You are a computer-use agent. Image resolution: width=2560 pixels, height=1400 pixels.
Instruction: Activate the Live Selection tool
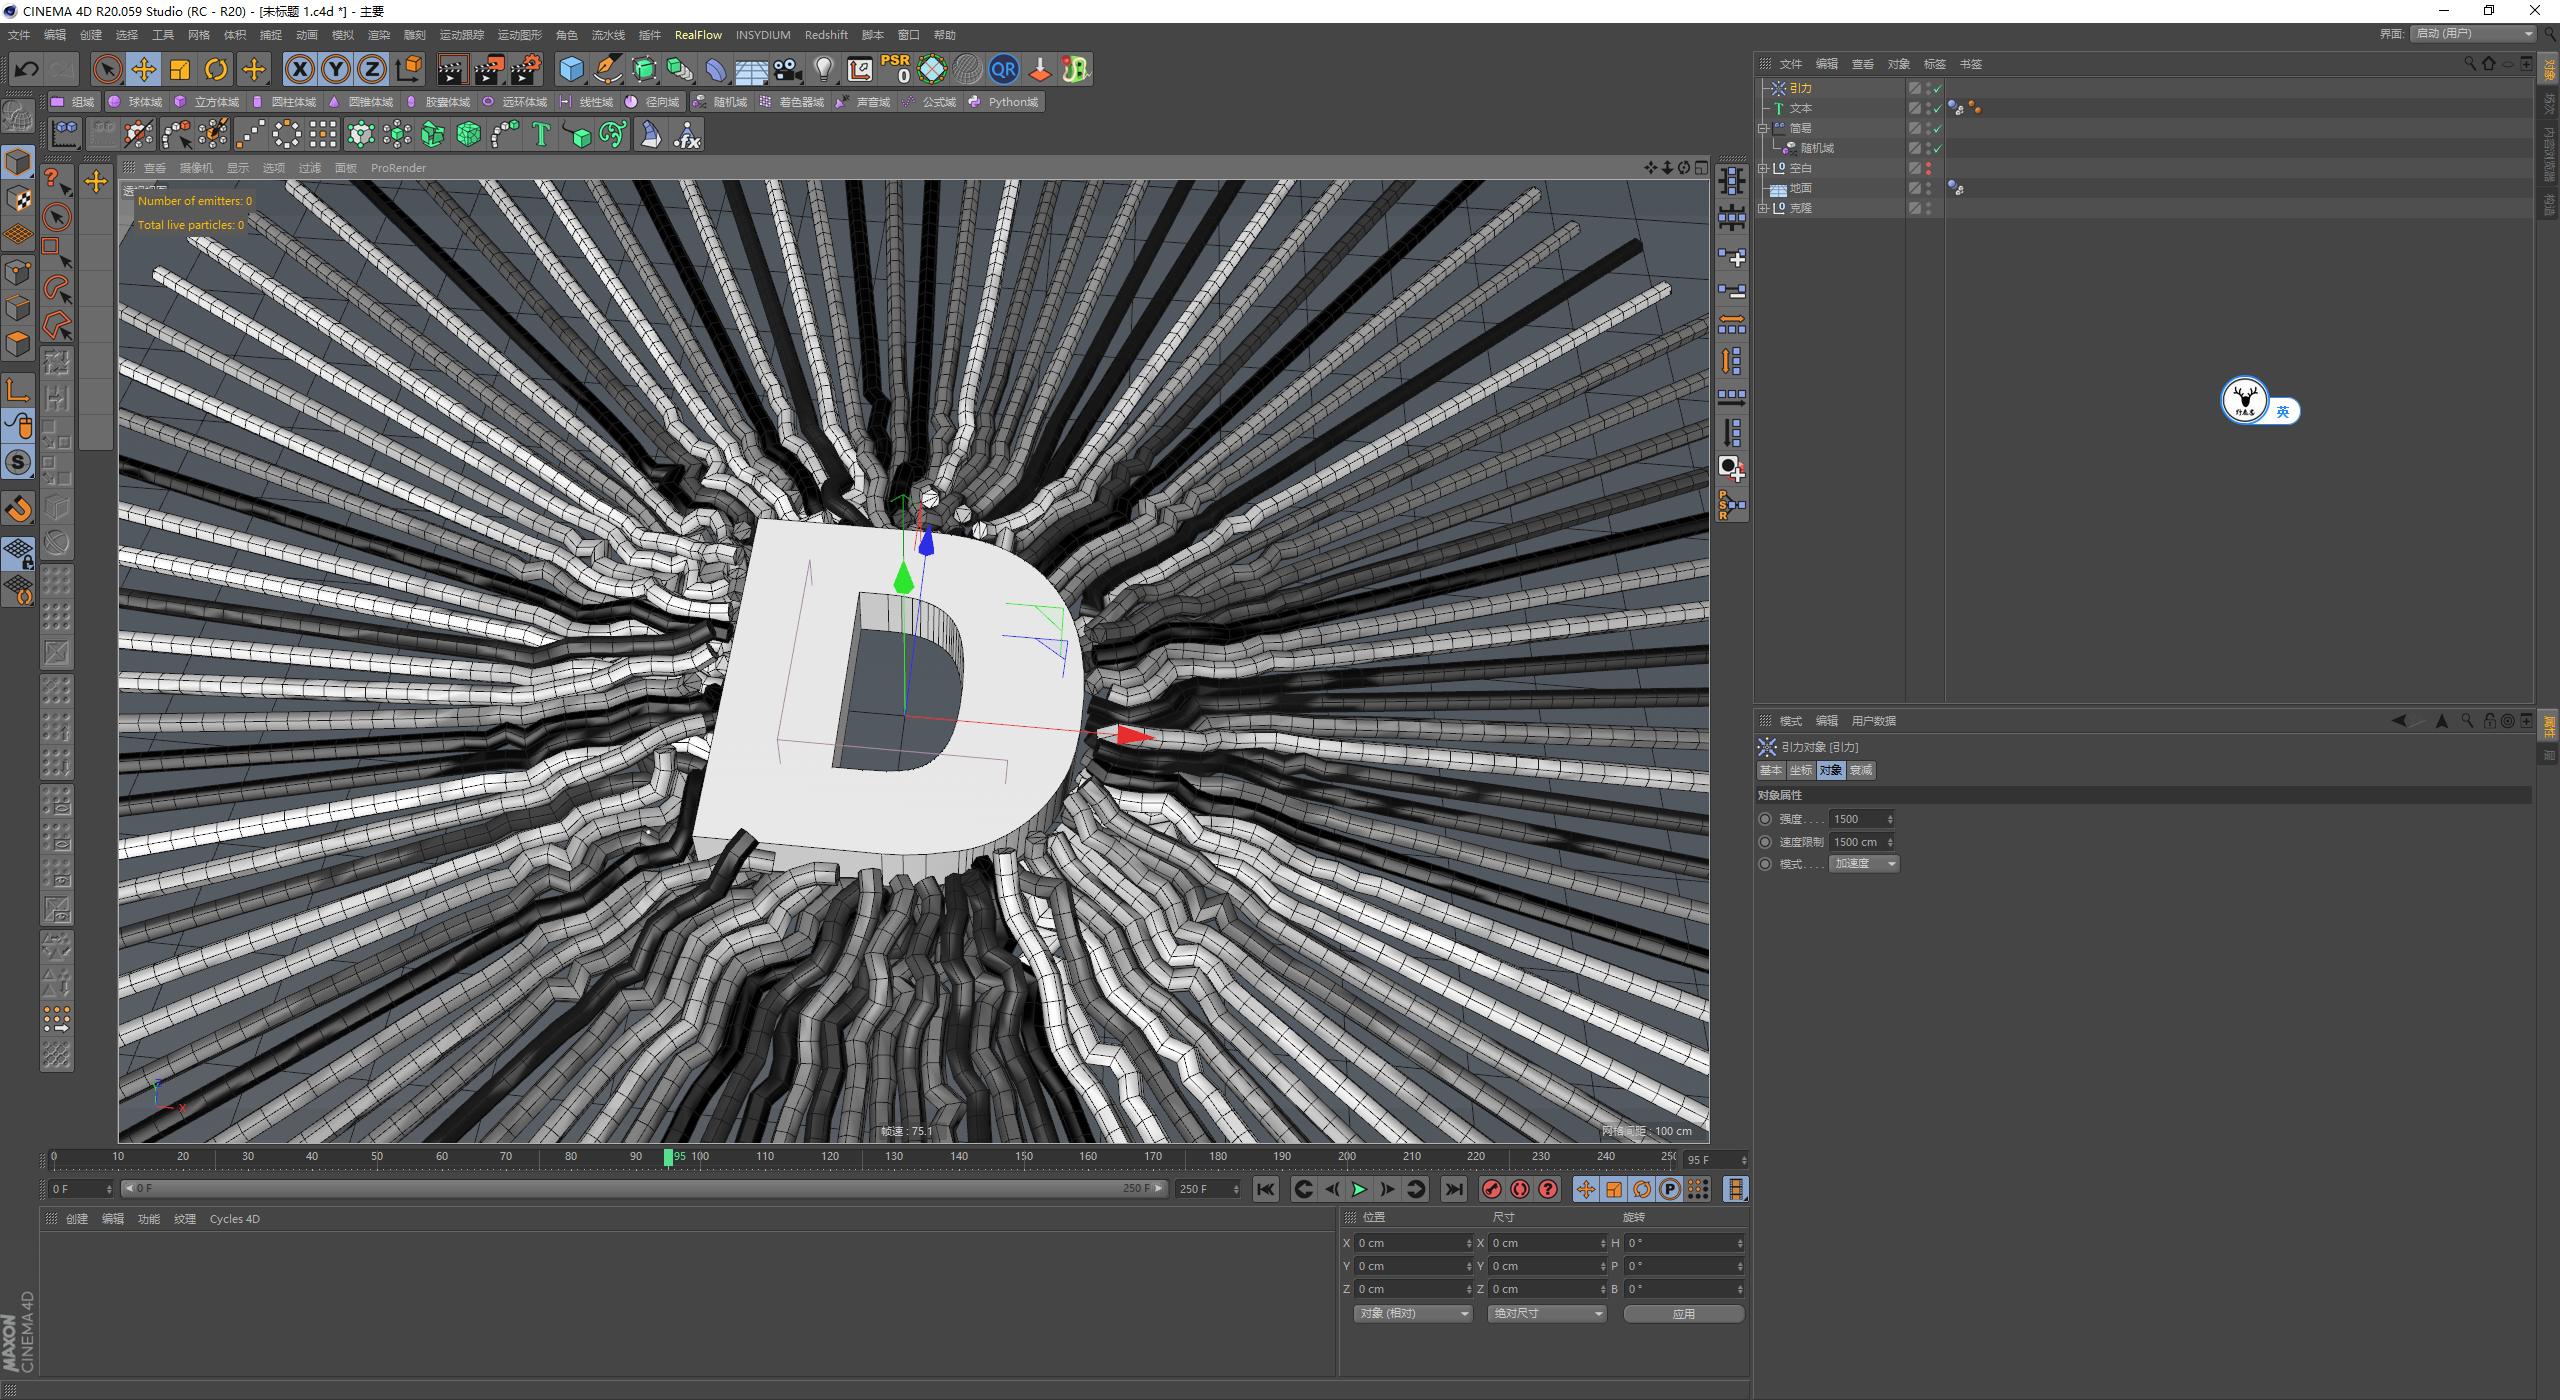pyautogui.click(x=105, y=69)
